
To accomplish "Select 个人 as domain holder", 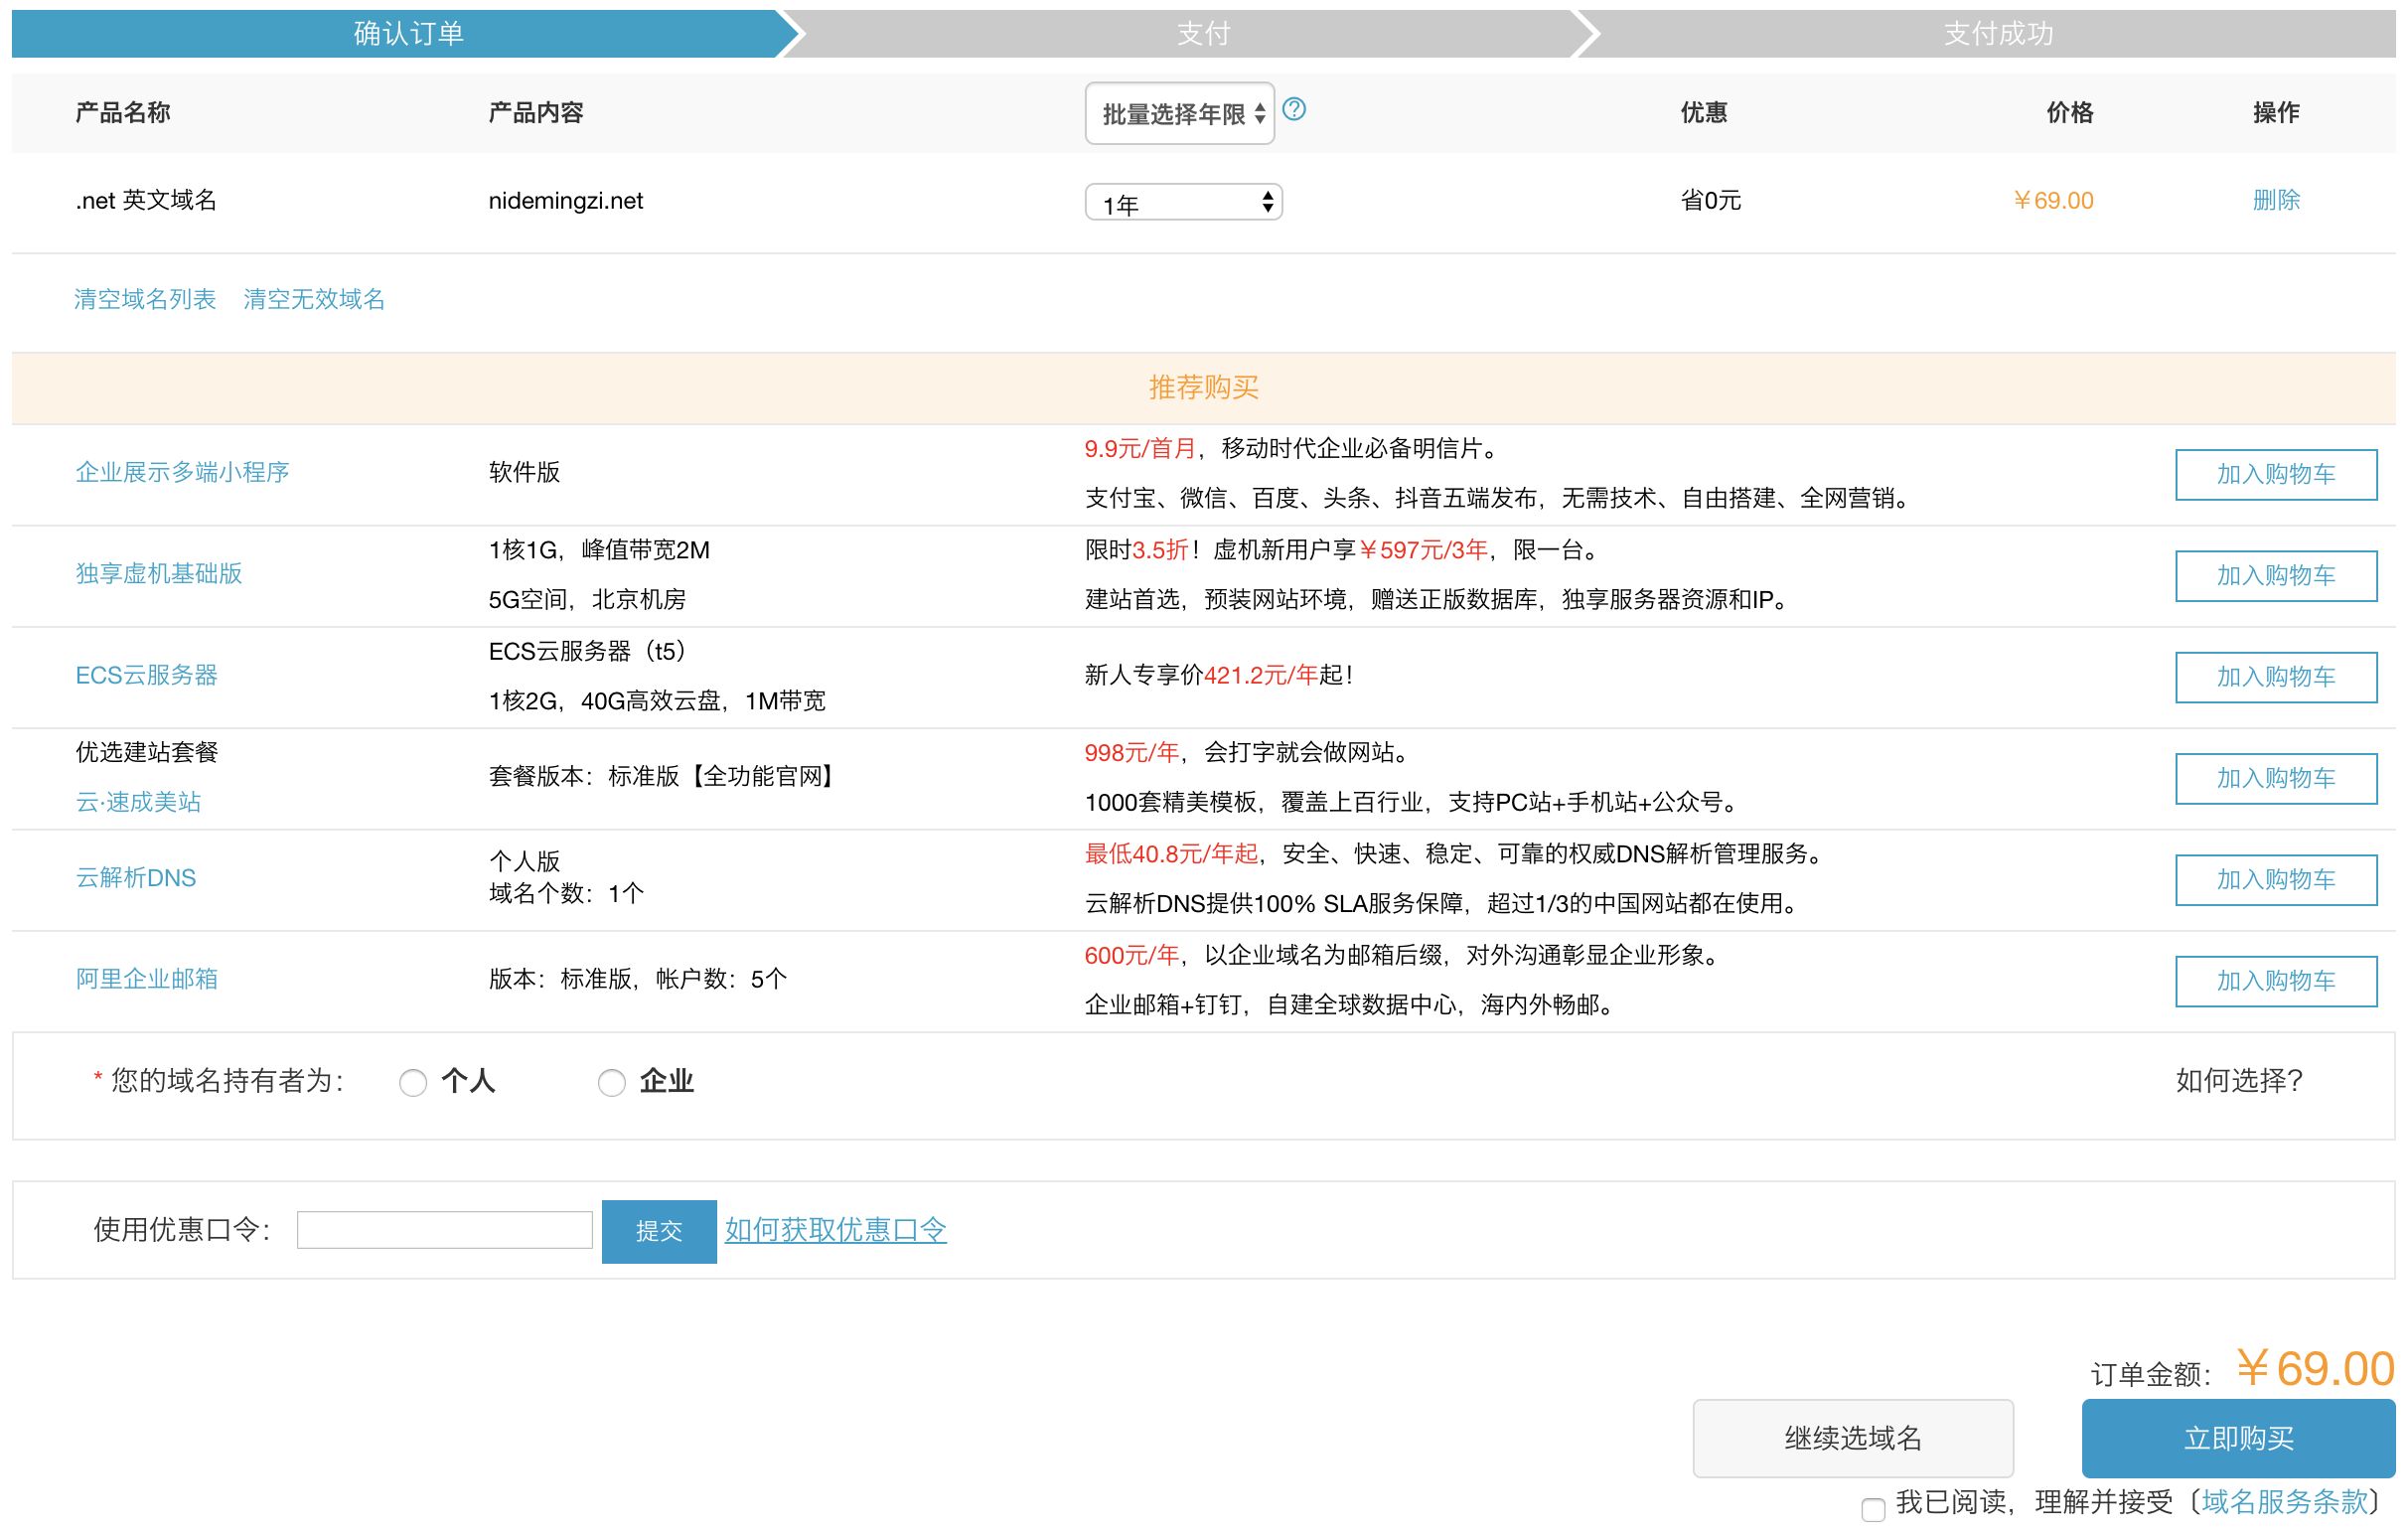I will (x=413, y=1083).
